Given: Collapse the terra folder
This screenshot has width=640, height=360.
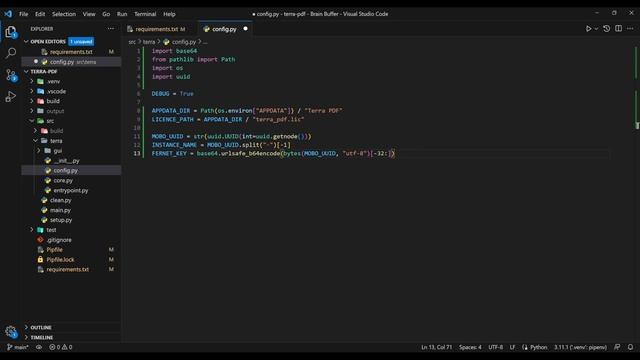Looking at the screenshot, I should point(36,141).
